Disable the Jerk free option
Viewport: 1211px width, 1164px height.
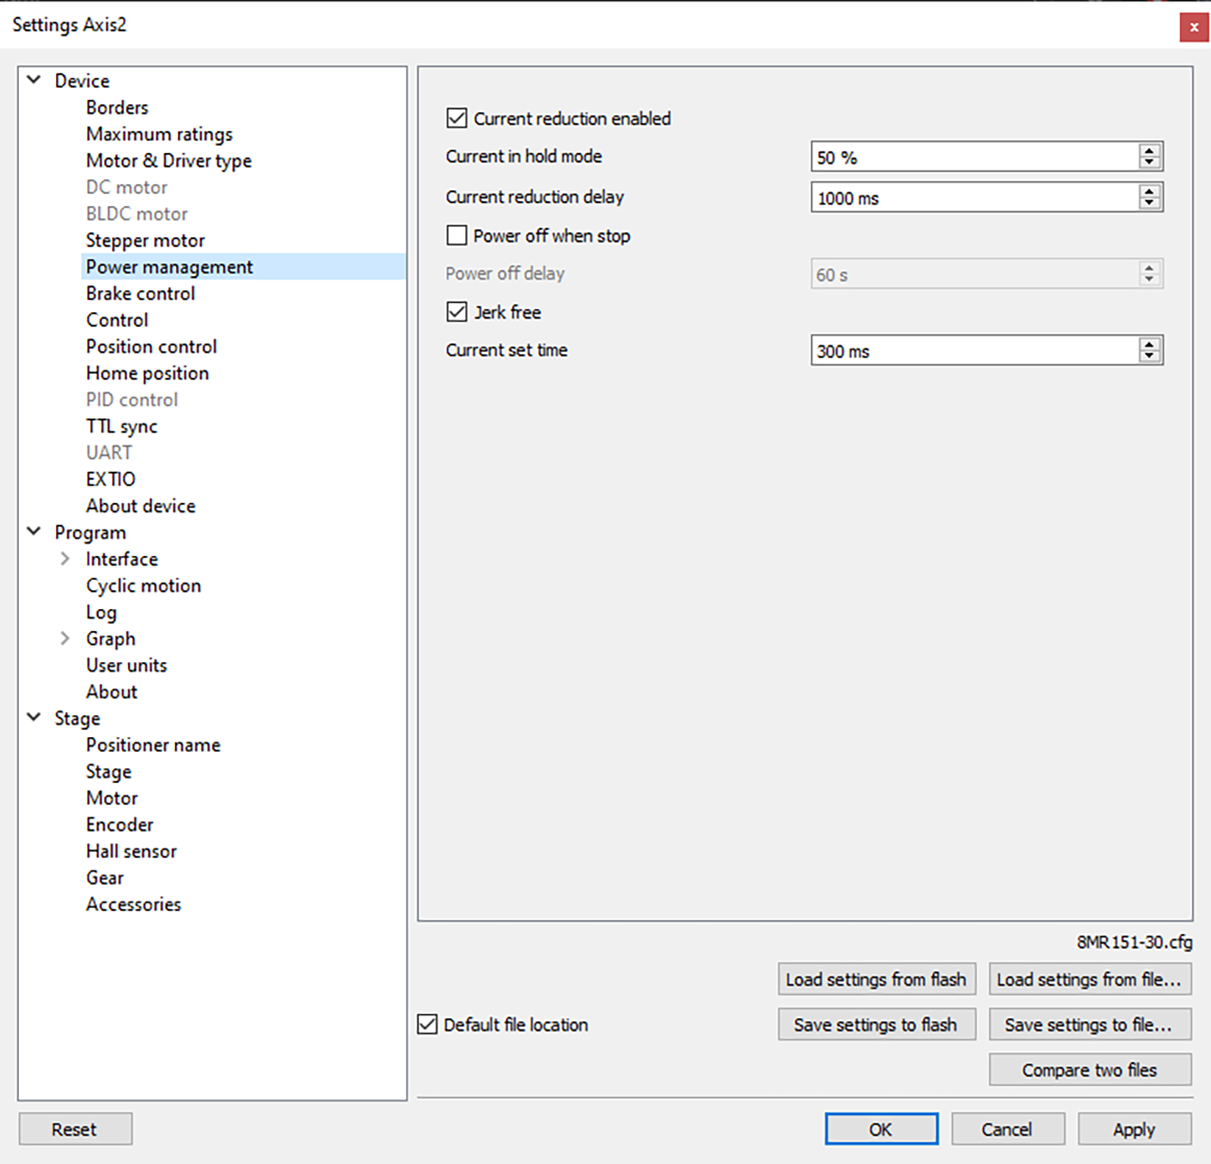pos(456,312)
